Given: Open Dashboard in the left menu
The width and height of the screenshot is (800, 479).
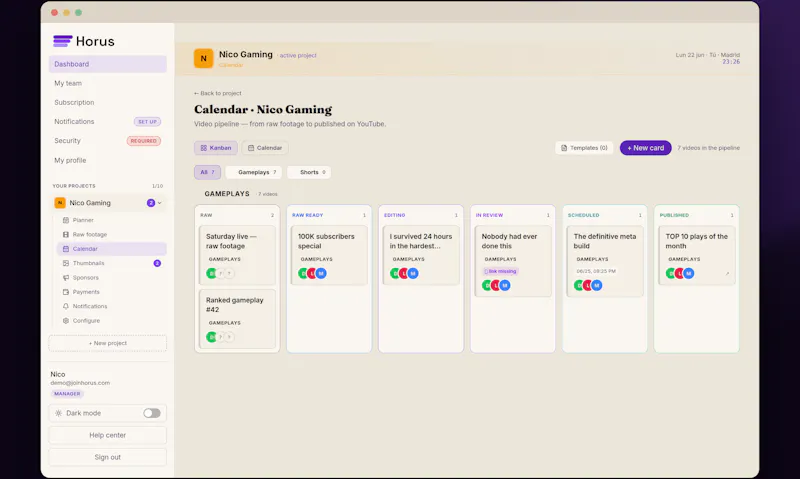Looking at the screenshot, I should (108, 64).
